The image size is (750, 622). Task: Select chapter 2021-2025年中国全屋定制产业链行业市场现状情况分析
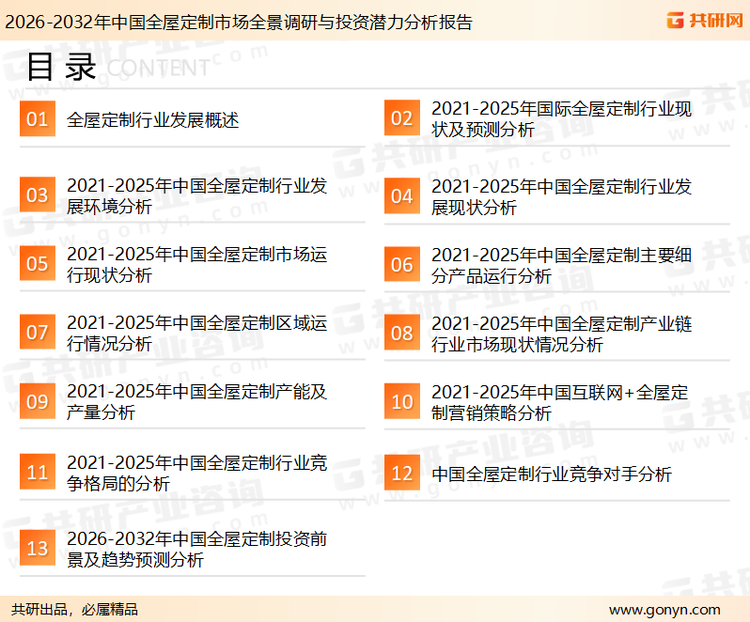561,333
